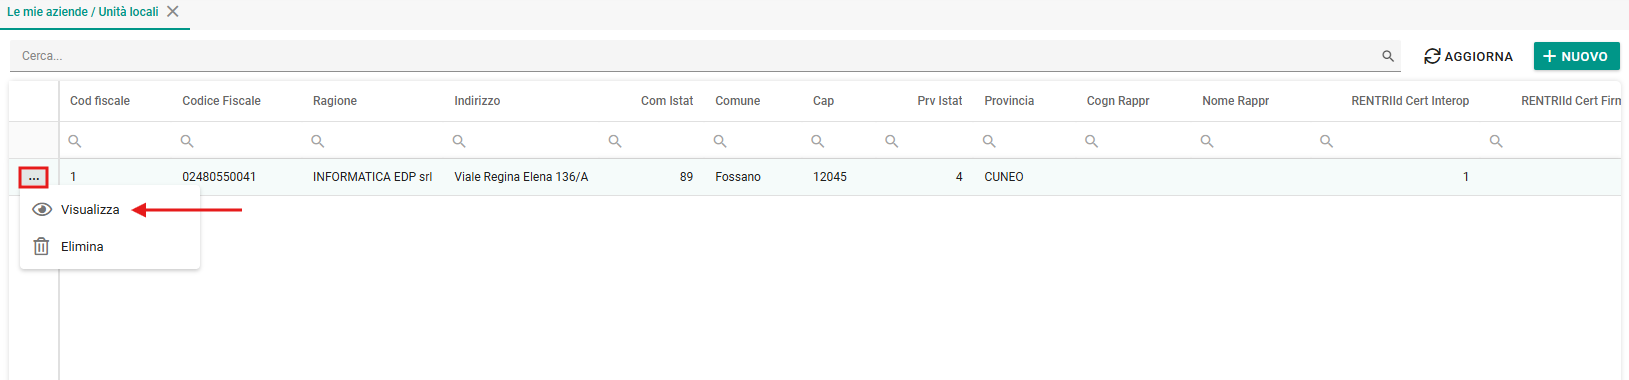The height and width of the screenshot is (380, 1629).
Task: Close the Le mie aziende / Unità locali tab
Action: (x=173, y=12)
